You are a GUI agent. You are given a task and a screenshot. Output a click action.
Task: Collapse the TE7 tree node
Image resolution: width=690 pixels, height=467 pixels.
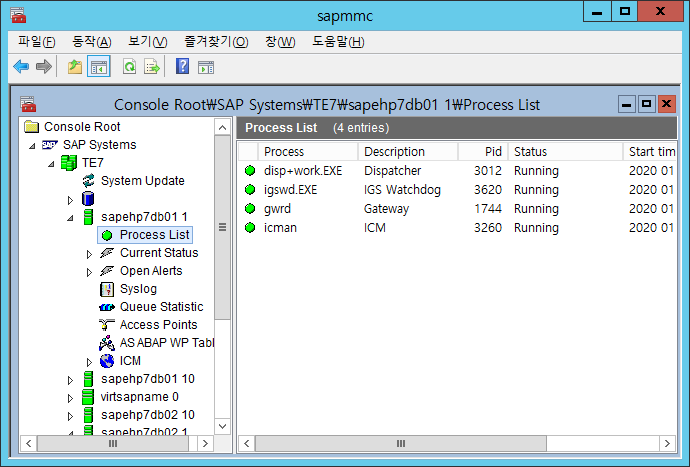click(51, 164)
